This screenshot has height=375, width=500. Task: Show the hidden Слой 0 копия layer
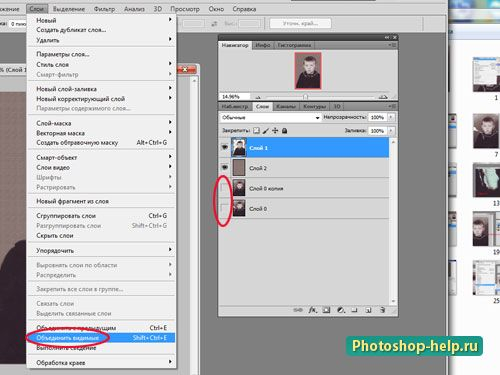225,188
